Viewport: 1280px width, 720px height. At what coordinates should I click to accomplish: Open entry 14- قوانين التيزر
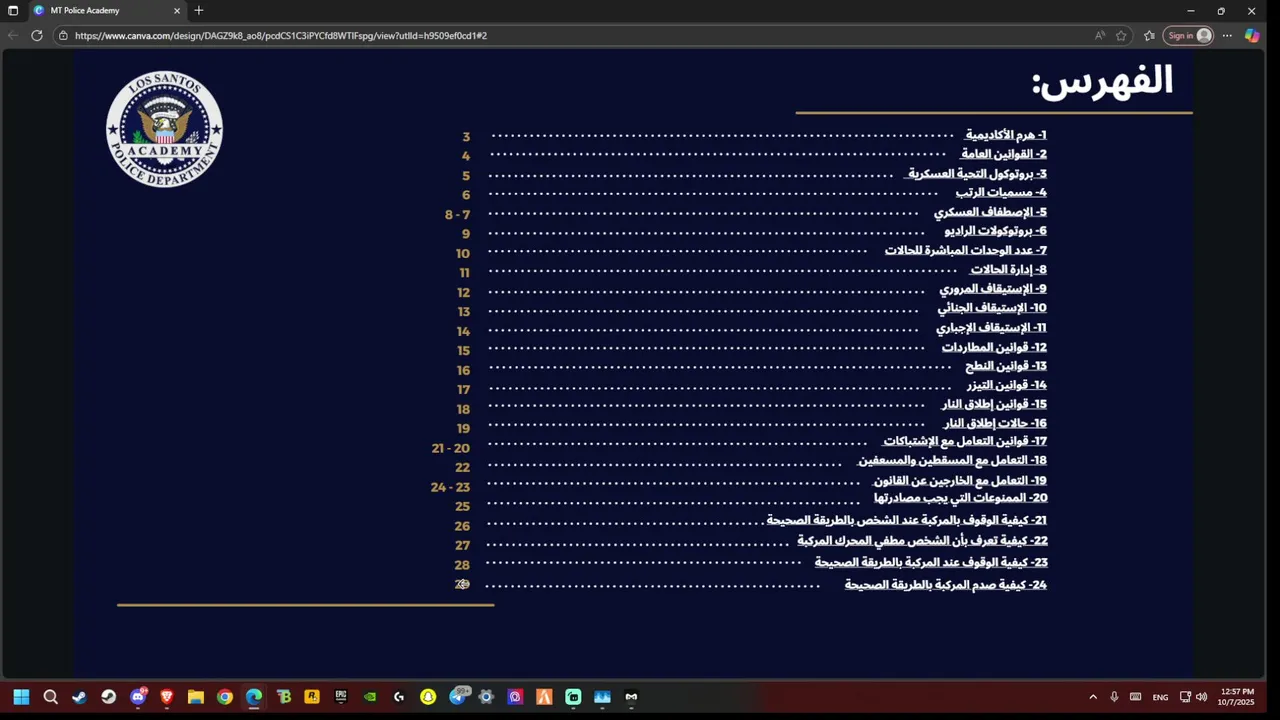1007,385
